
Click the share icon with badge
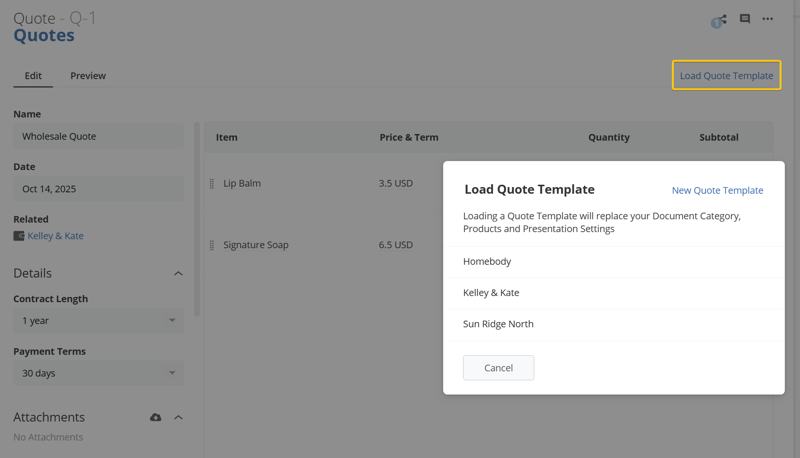click(x=720, y=20)
